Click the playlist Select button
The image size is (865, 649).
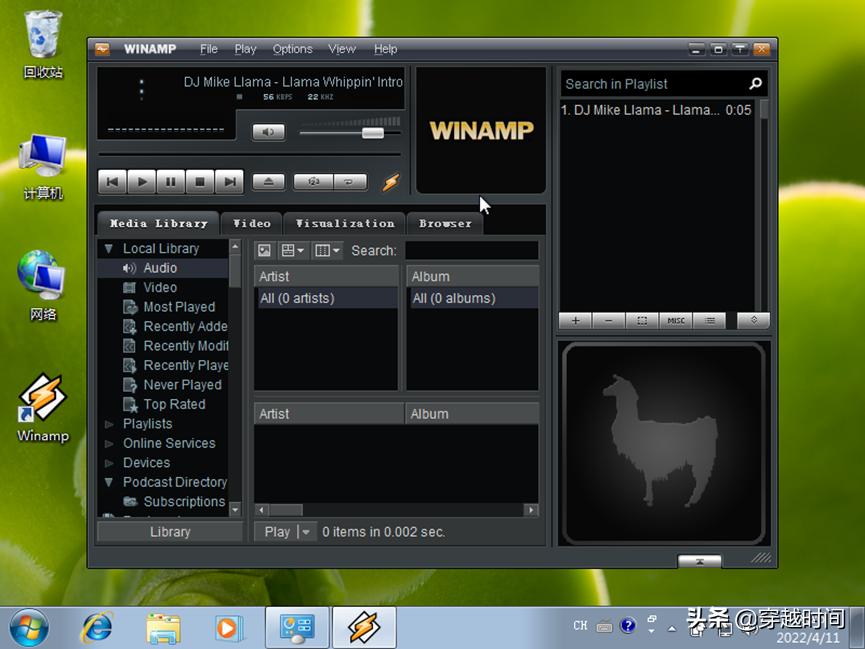pos(642,321)
